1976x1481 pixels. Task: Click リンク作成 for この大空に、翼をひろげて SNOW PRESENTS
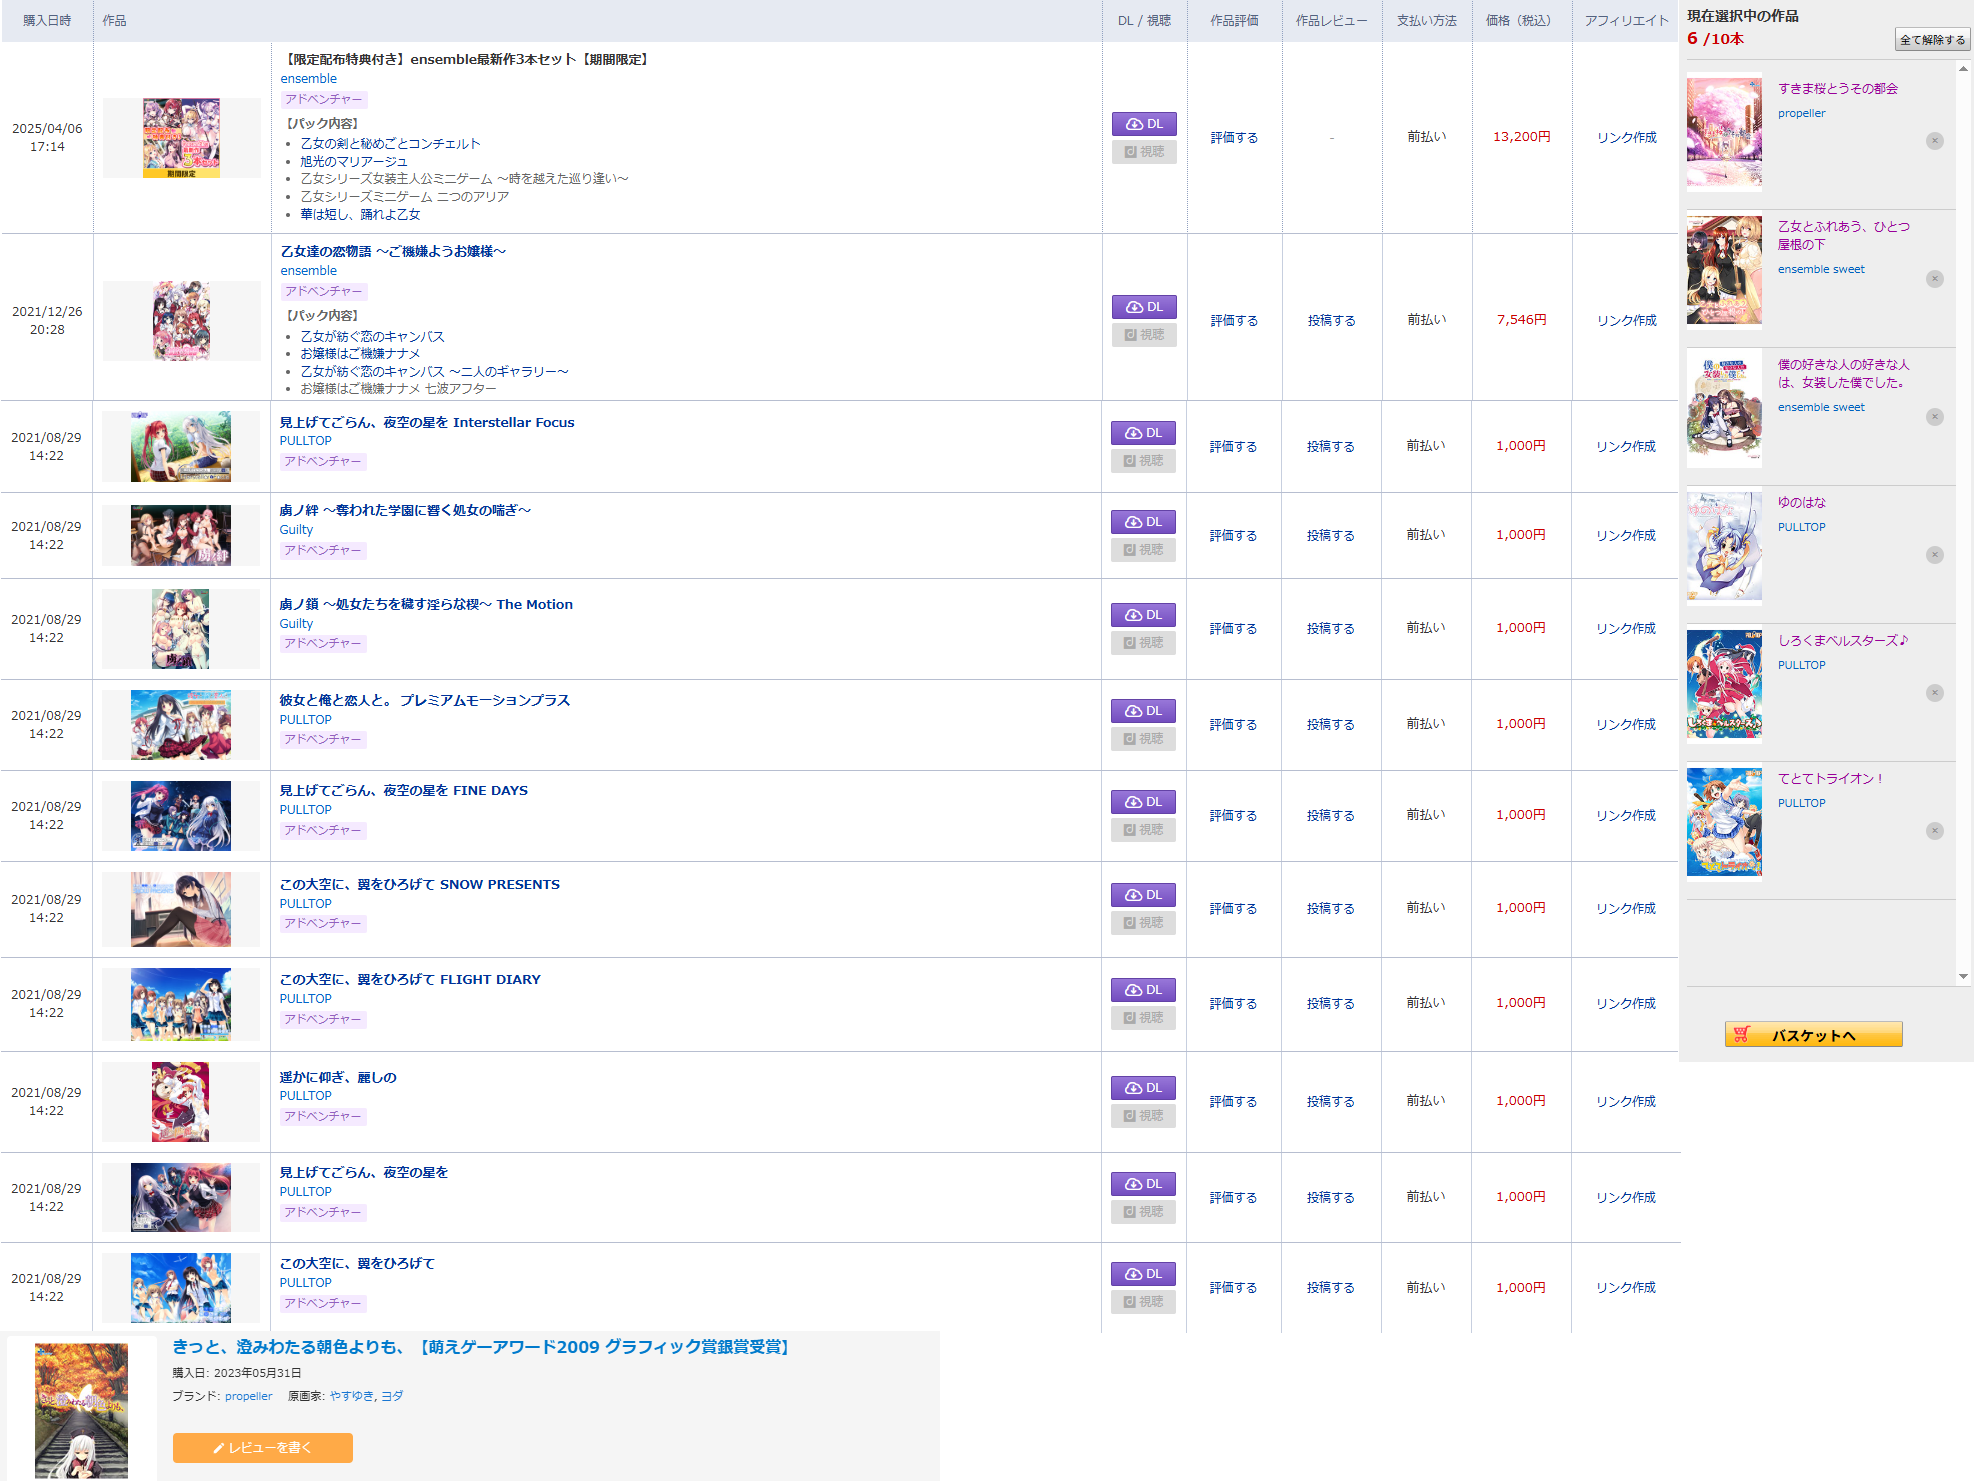click(x=1625, y=909)
